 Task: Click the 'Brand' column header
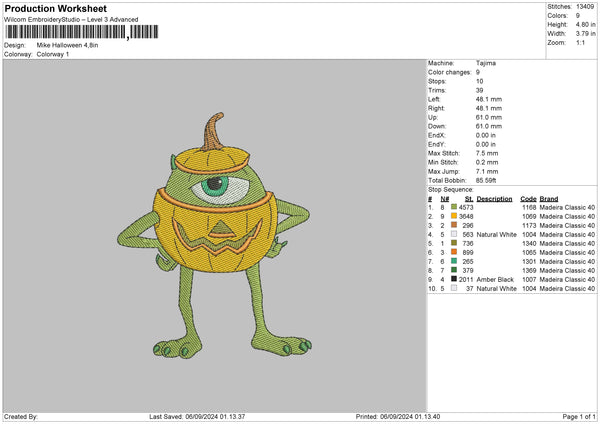pyautogui.click(x=549, y=199)
